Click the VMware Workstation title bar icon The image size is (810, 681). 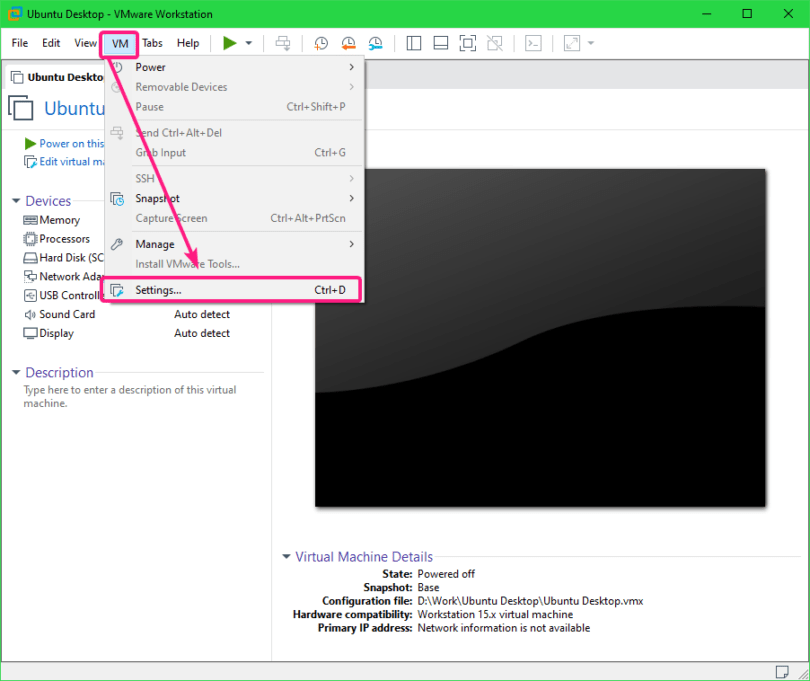14,13
